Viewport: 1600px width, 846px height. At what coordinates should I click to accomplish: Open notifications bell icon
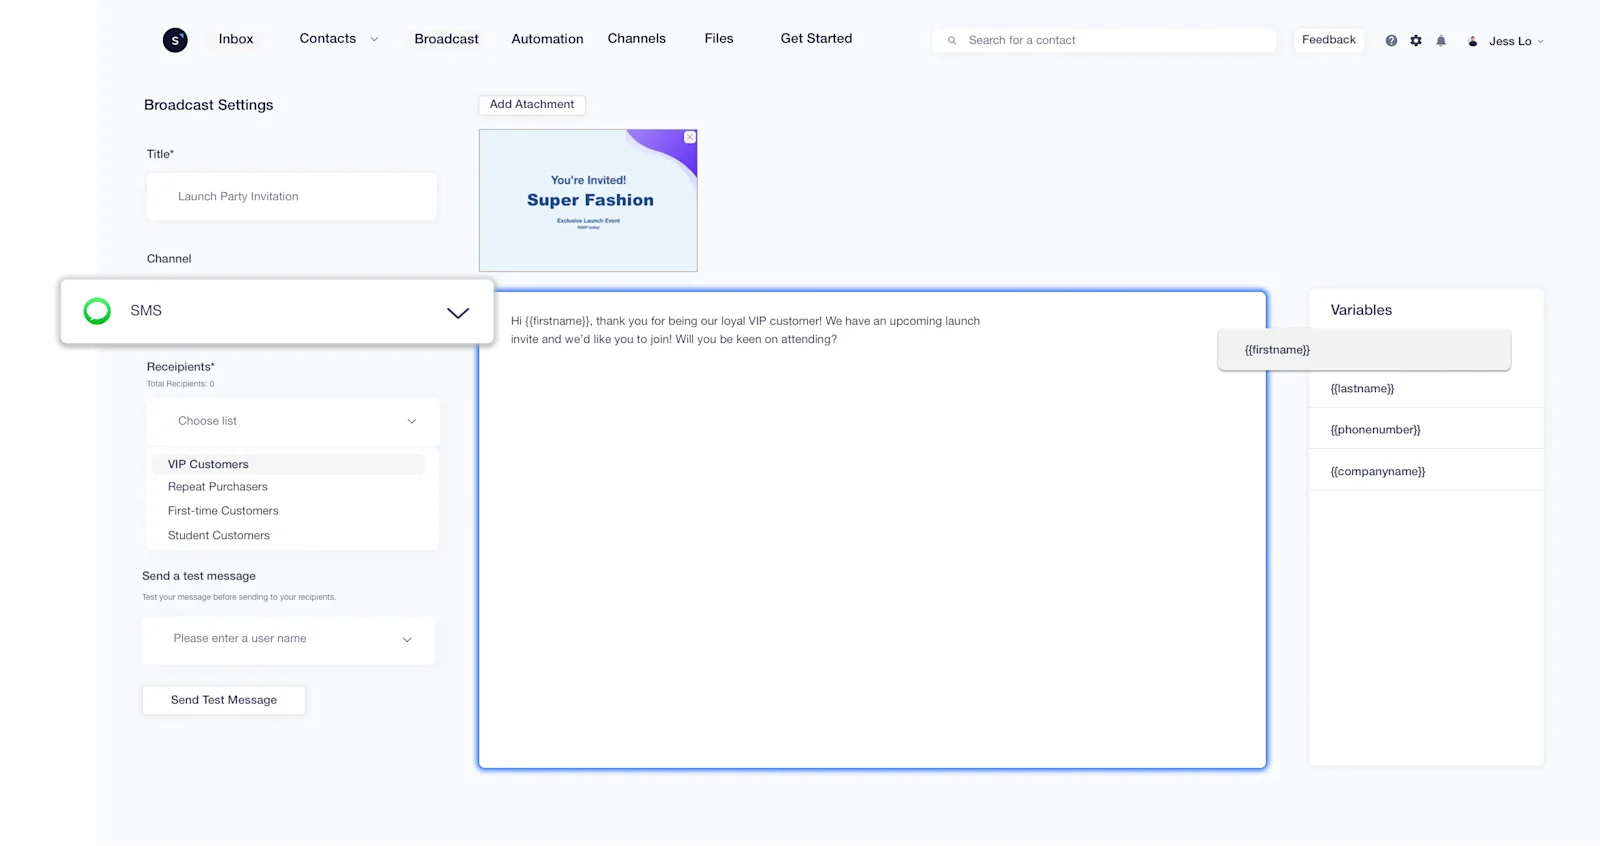tap(1441, 41)
